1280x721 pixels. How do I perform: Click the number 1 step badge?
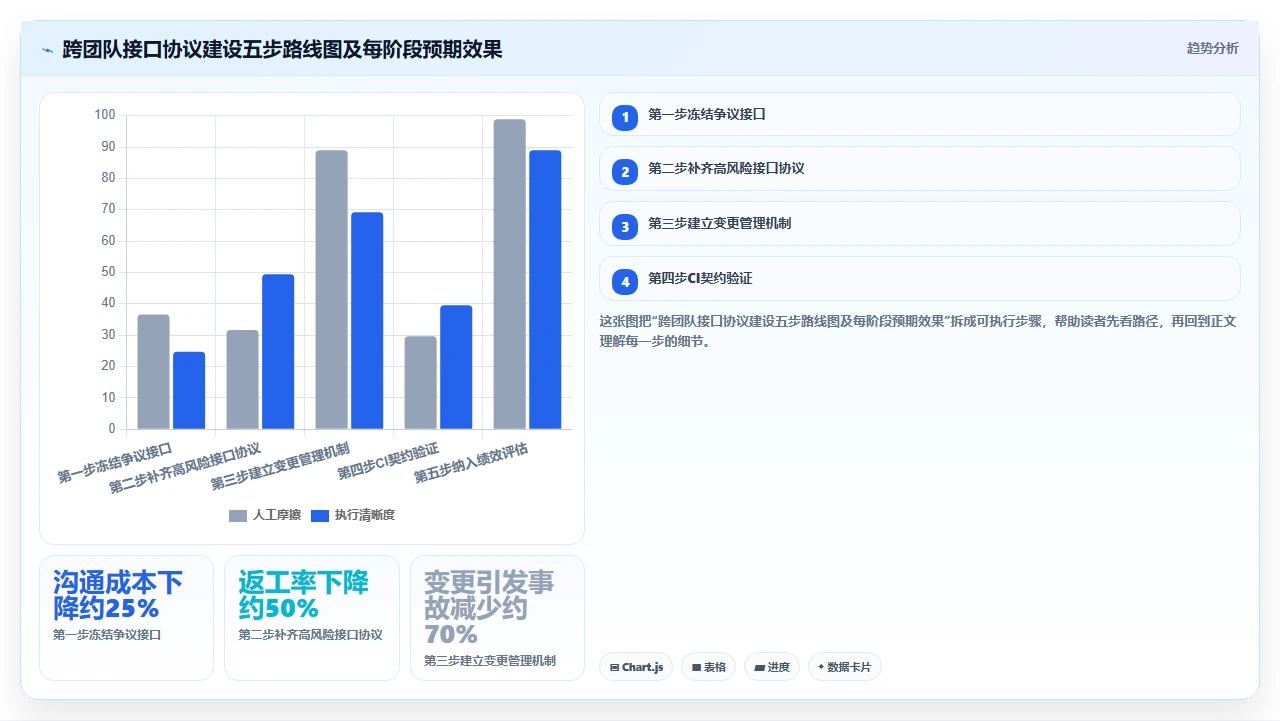(625, 117)
